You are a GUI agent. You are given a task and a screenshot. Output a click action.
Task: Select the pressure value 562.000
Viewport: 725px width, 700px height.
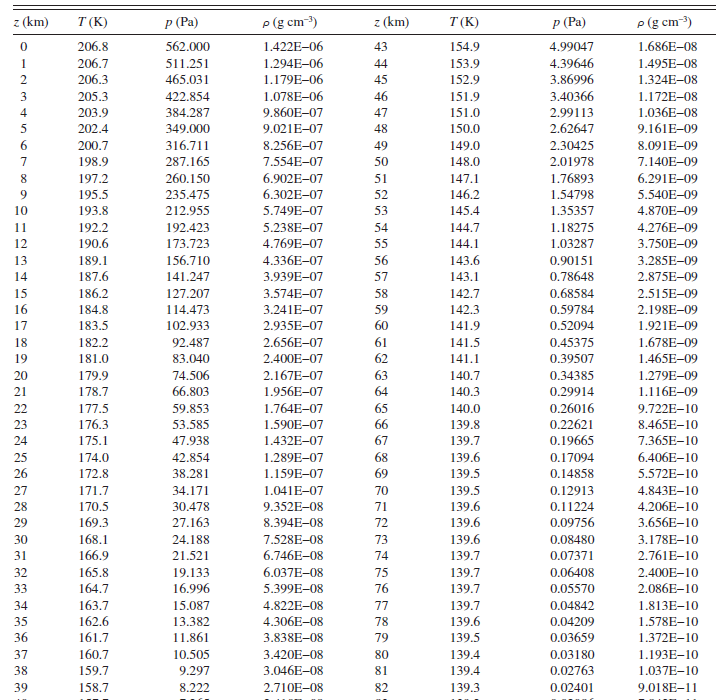click(188, 47)
